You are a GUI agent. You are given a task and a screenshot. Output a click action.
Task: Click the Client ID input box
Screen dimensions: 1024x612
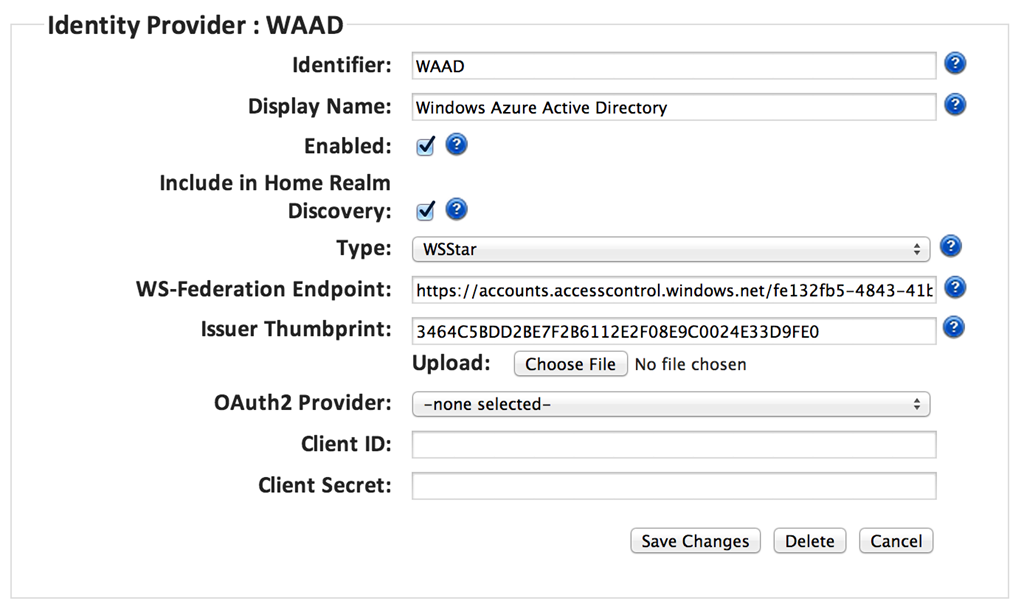coord(674,444)
